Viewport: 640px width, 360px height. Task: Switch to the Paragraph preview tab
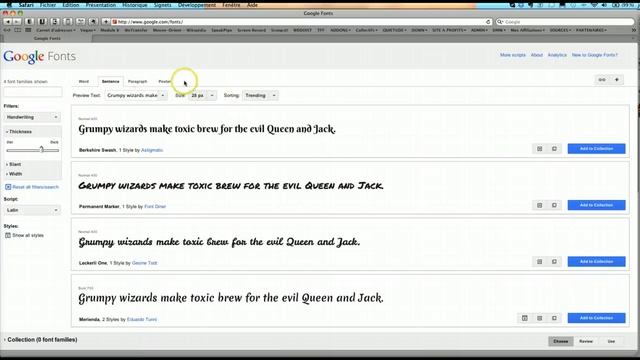138,81
